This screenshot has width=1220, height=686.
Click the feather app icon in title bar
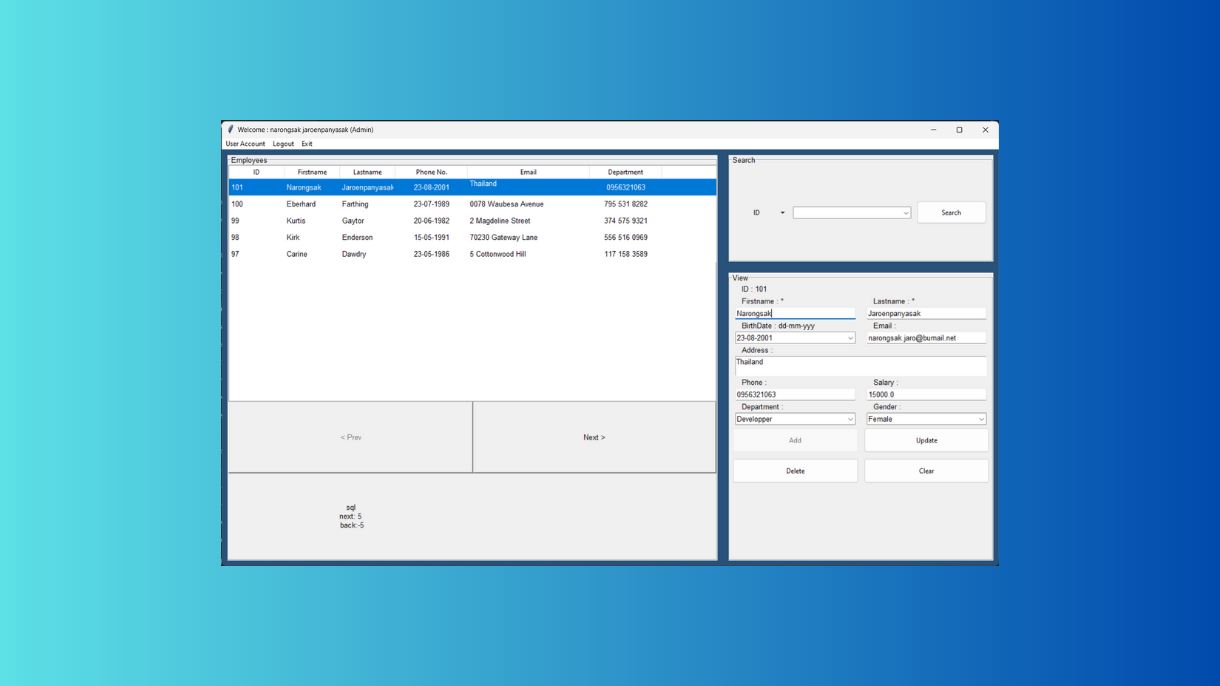pos(230,129)
